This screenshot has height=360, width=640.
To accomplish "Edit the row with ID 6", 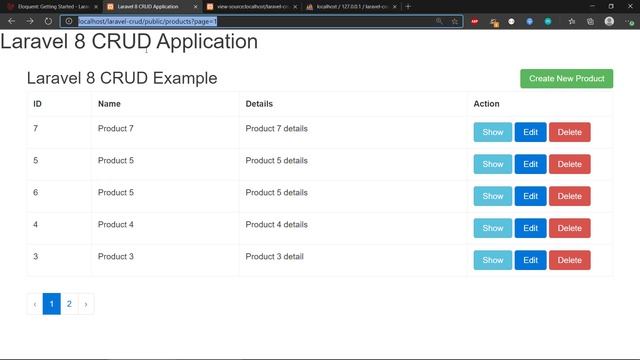I will [x=530, y=196].
